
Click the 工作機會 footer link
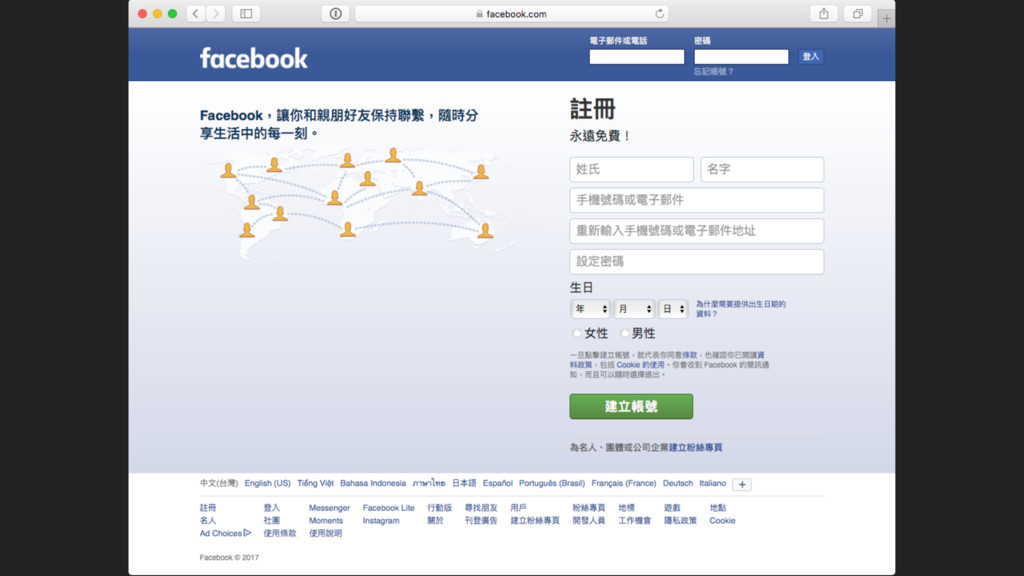tap(635, 520)
